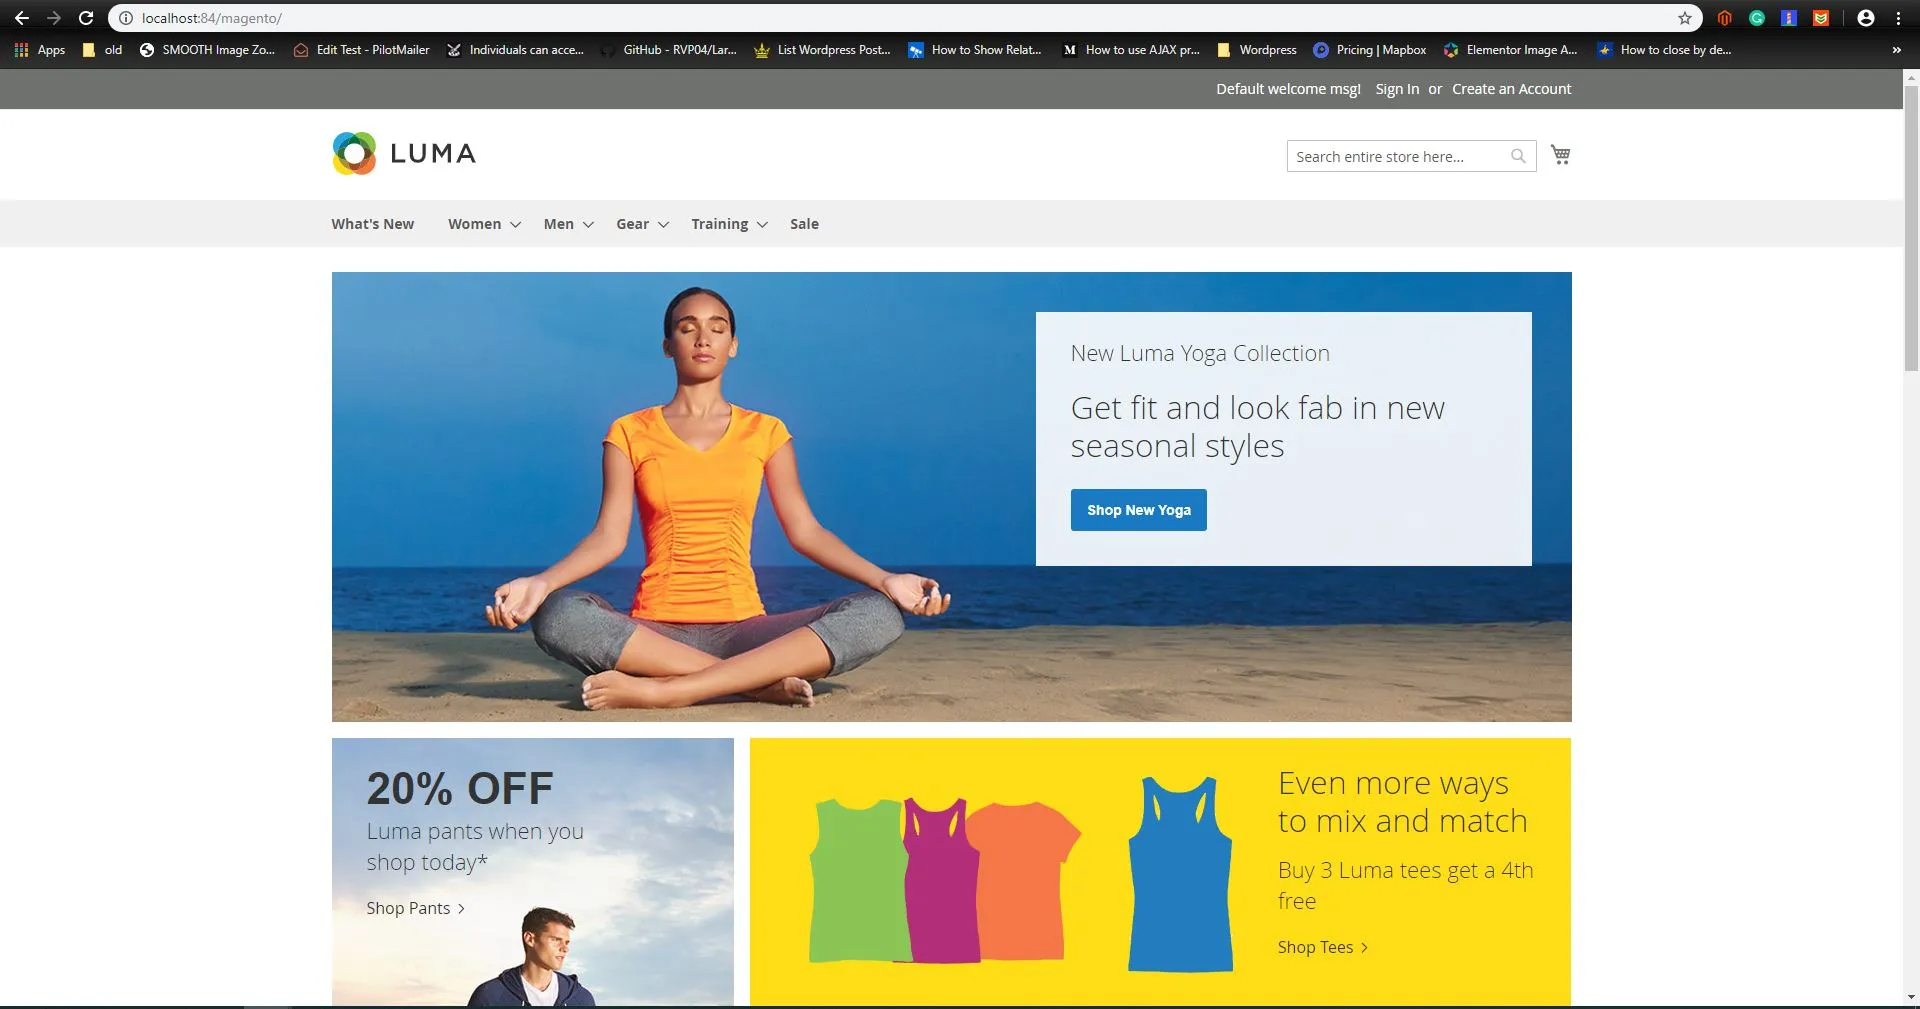Open the Pricing | Mapbox bookmark
Screen dimensions: 1920x1009
tap(1370, 50)
